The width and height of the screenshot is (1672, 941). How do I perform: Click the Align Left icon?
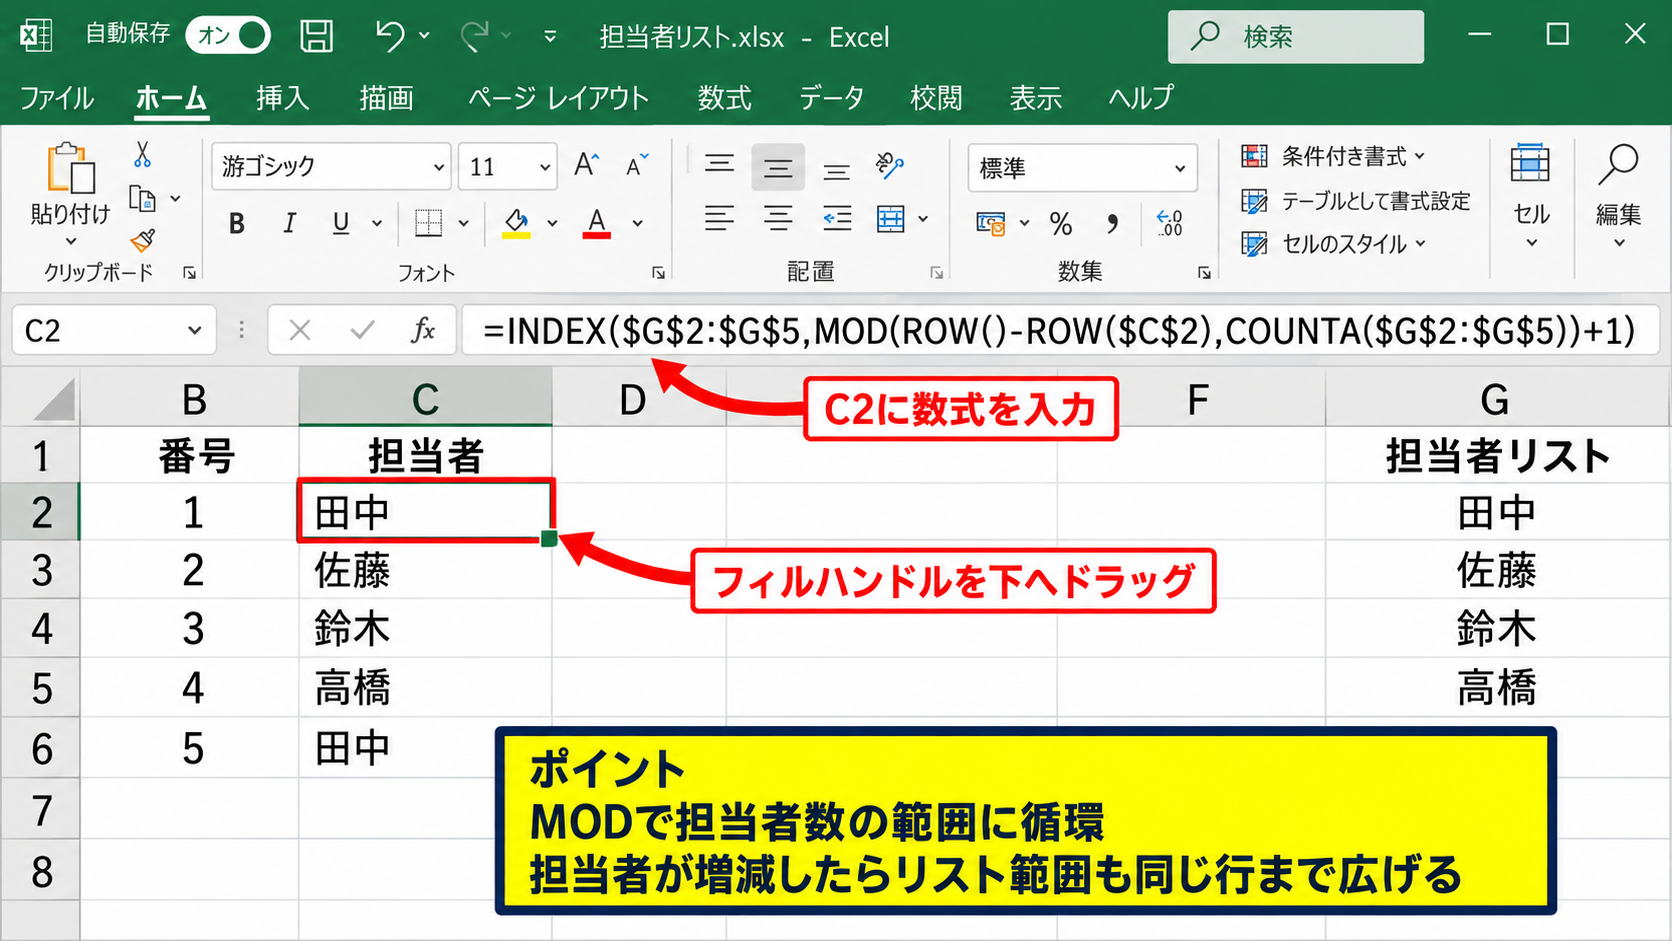click(719, 219)
